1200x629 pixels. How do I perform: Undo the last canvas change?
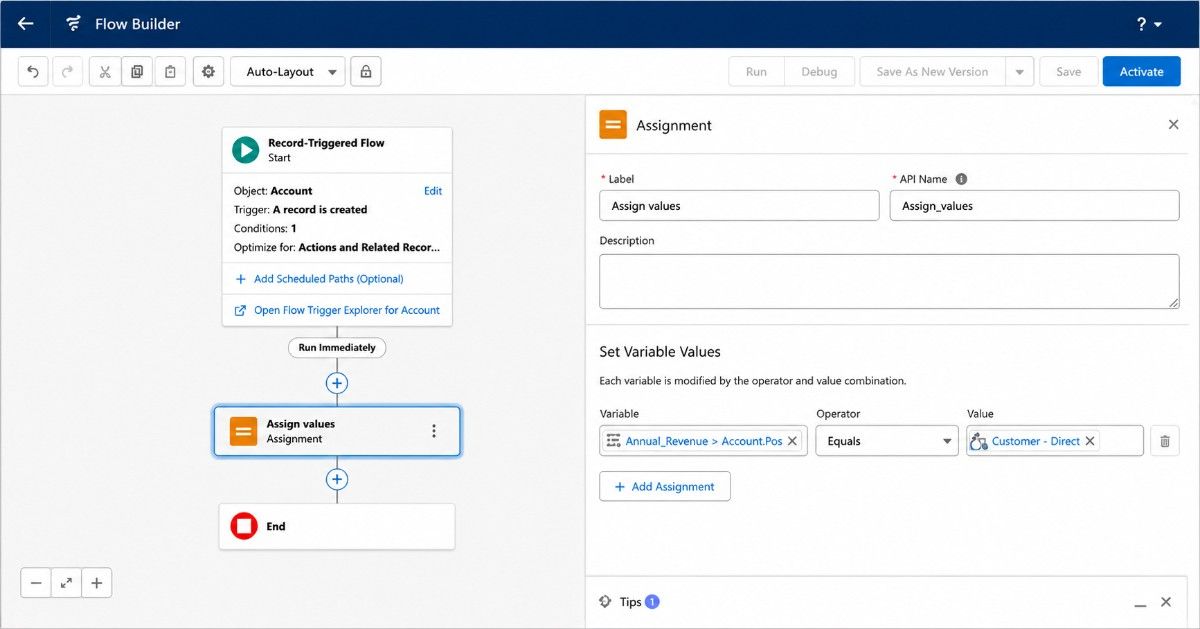pyautogui.click(x=33, y=72)
